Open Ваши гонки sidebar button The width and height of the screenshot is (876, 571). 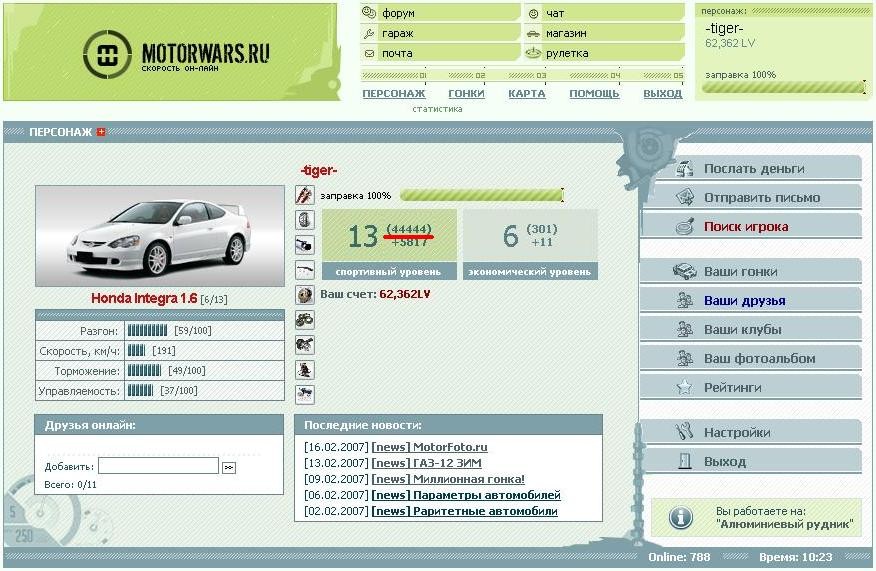[751, 272]
